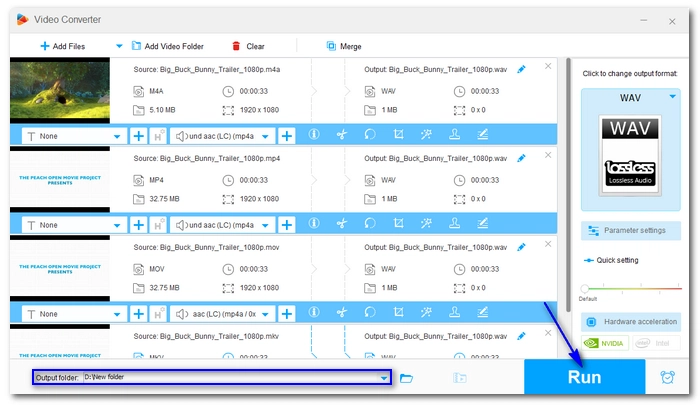
Task: Rotate the mp4 file
Action: [370, 223]
